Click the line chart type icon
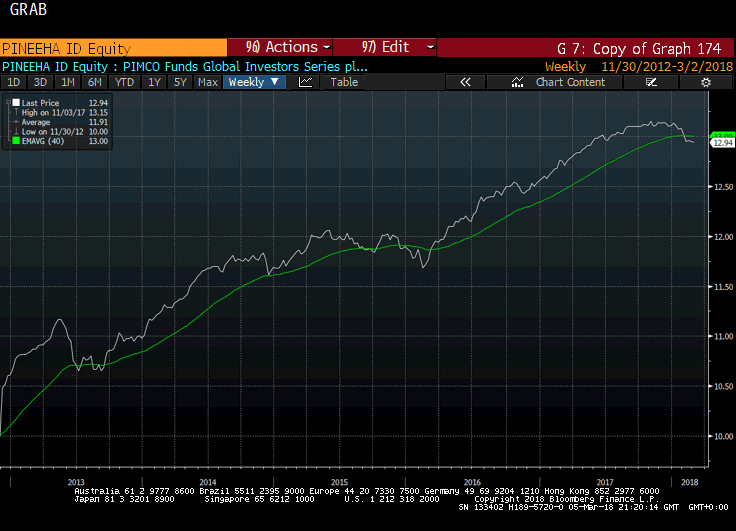736x531 pixels. (306, 82)
